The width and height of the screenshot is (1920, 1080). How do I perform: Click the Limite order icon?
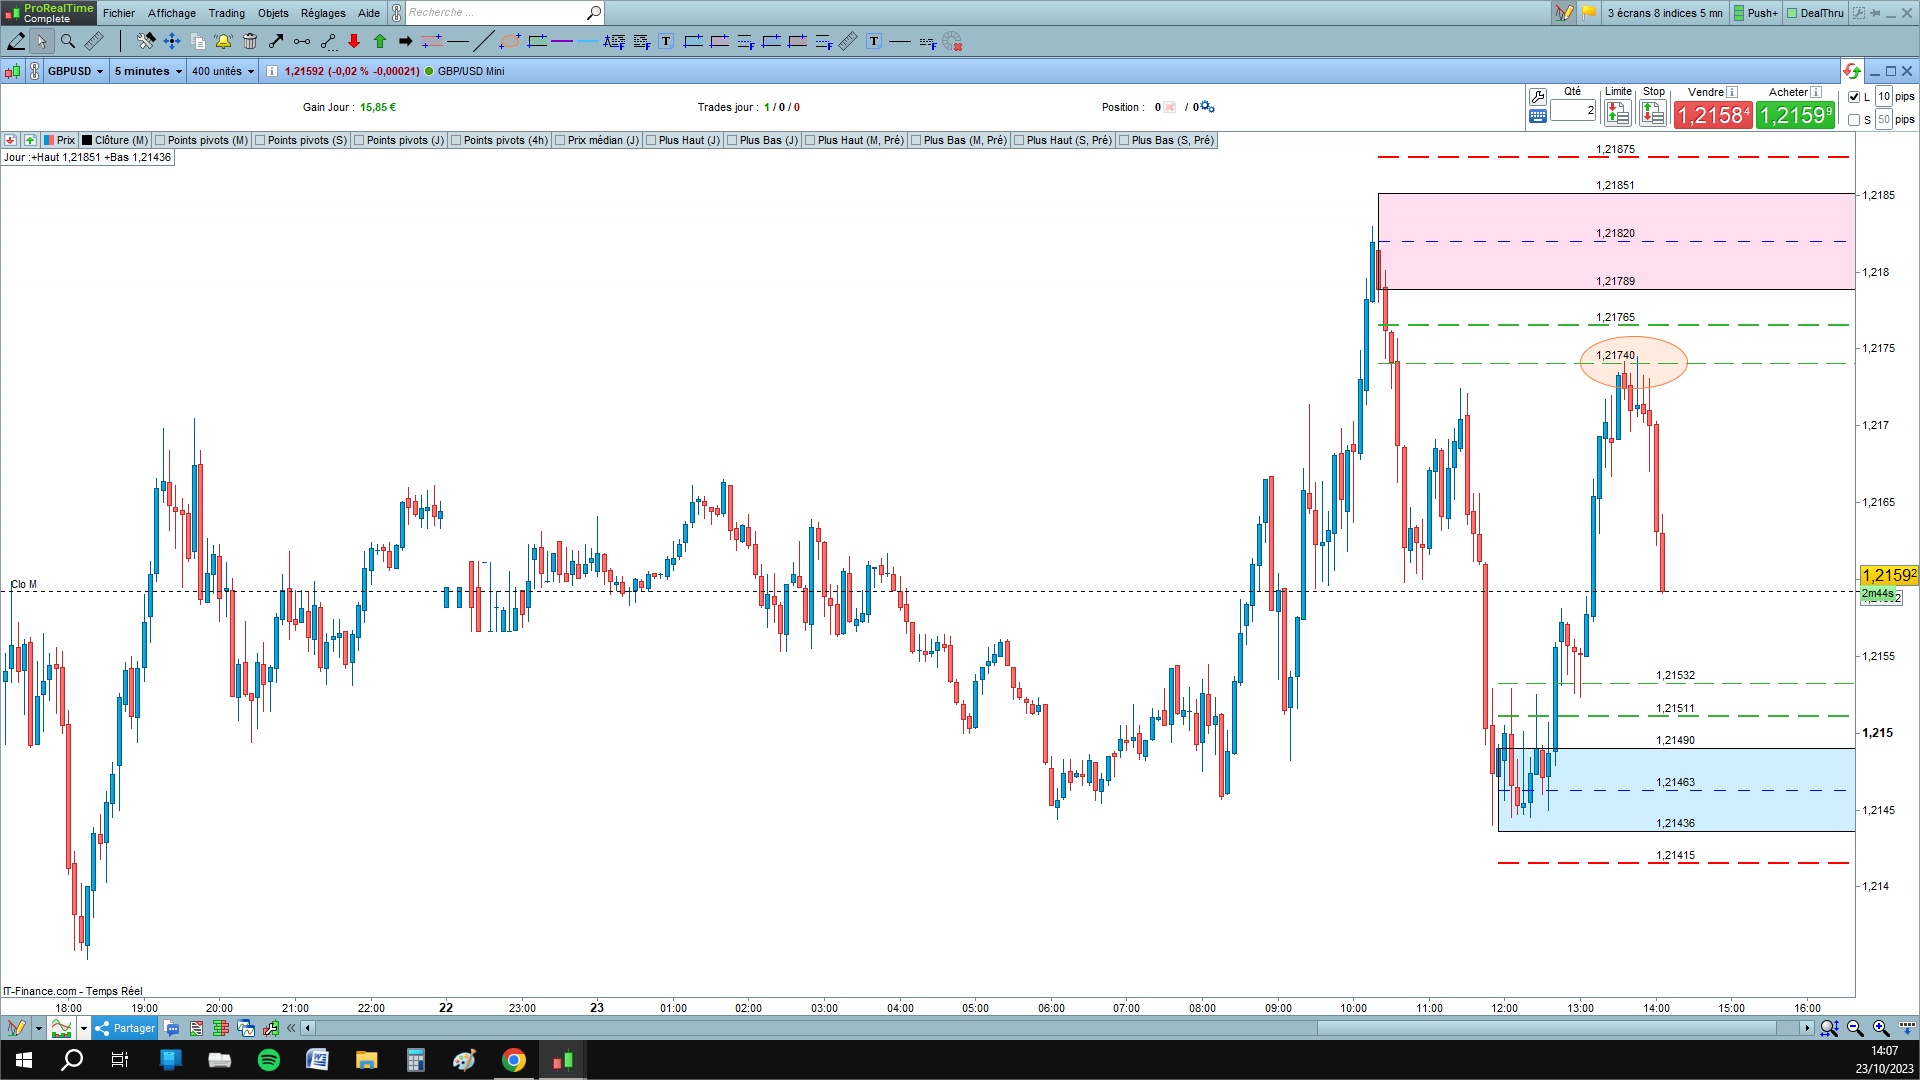coord(1617,114)
